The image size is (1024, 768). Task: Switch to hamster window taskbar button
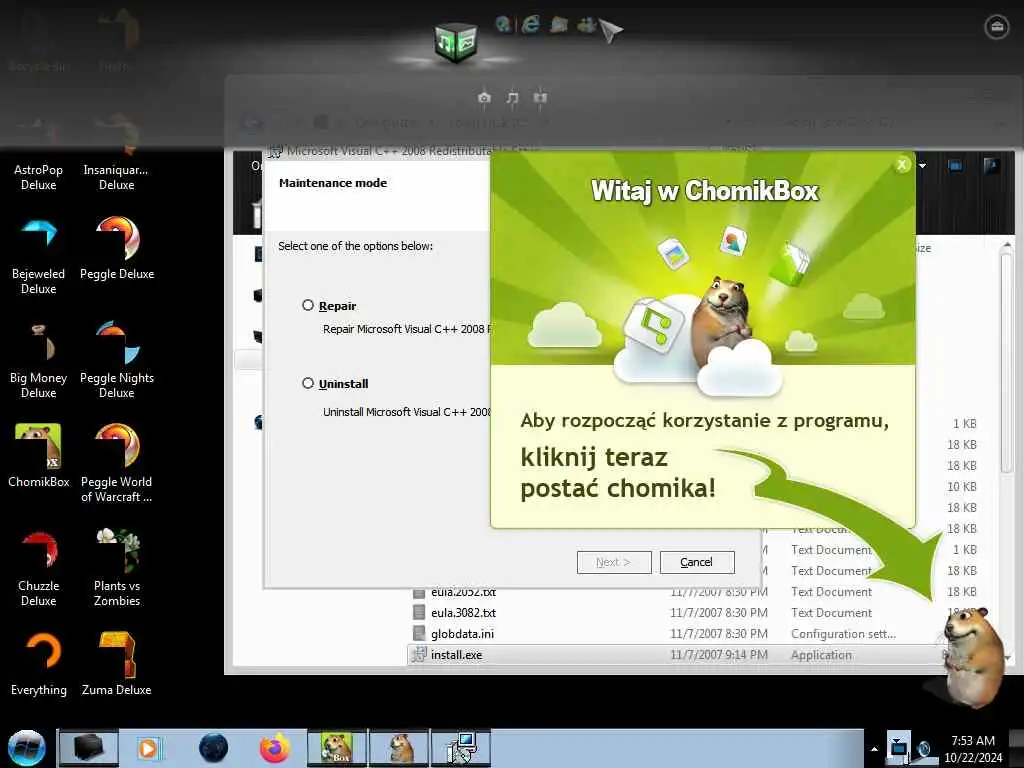point(399,748)
